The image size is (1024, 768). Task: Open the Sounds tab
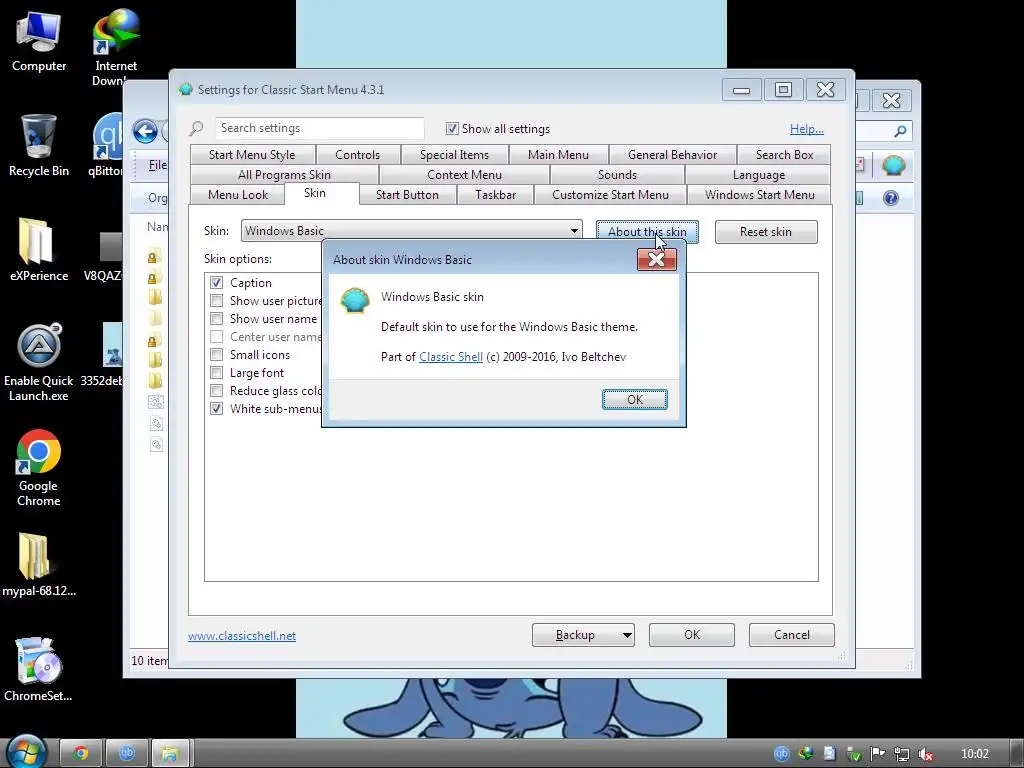point(617,174)
